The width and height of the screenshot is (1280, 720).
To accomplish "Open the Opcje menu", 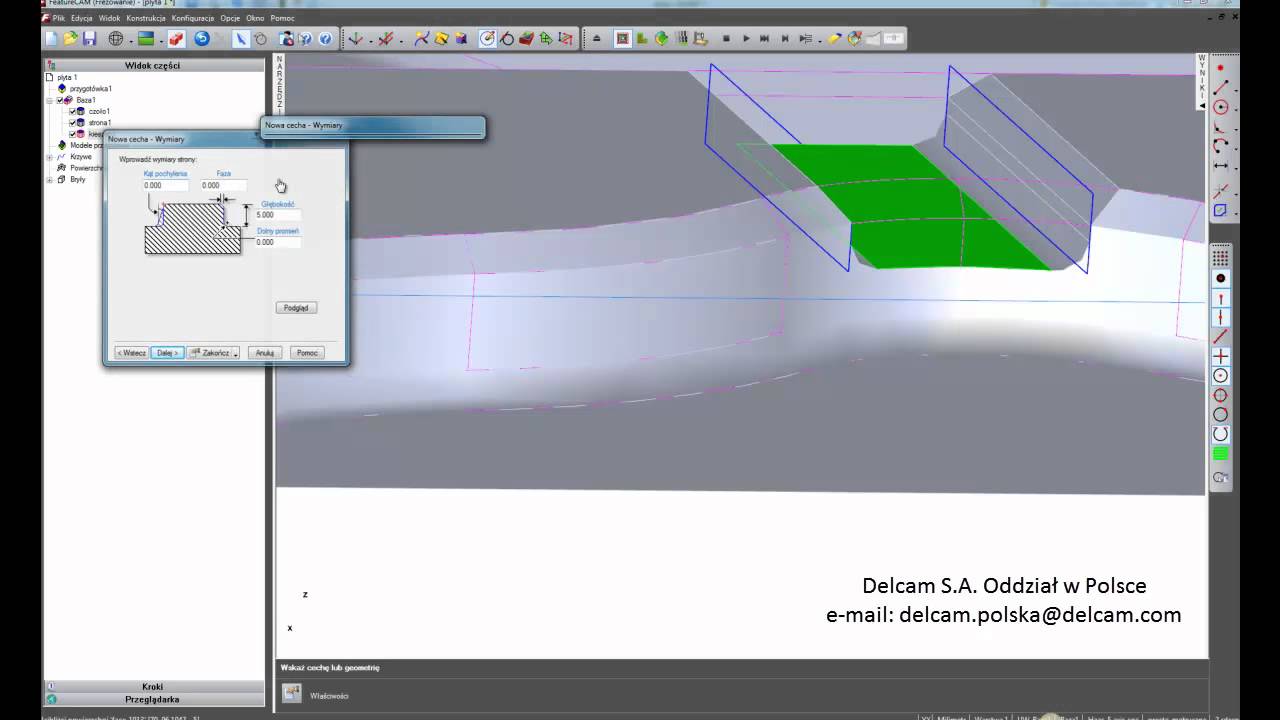I will pos(230,18).
